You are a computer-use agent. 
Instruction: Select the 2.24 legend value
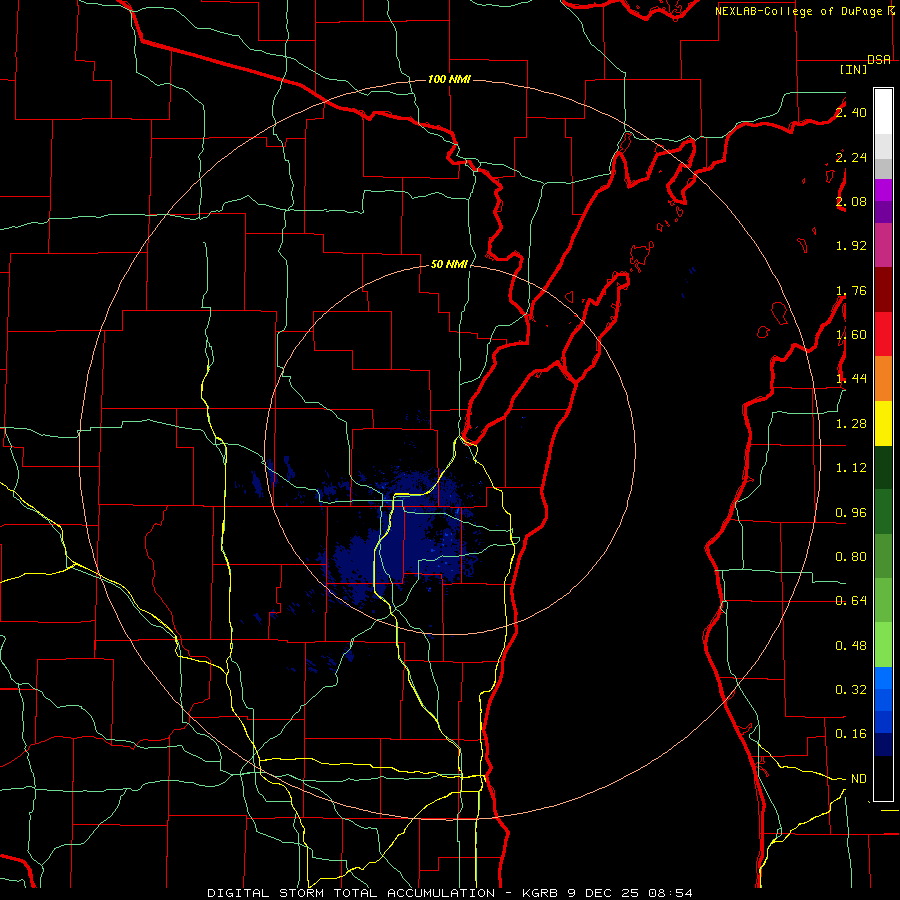tap(851, 157)
